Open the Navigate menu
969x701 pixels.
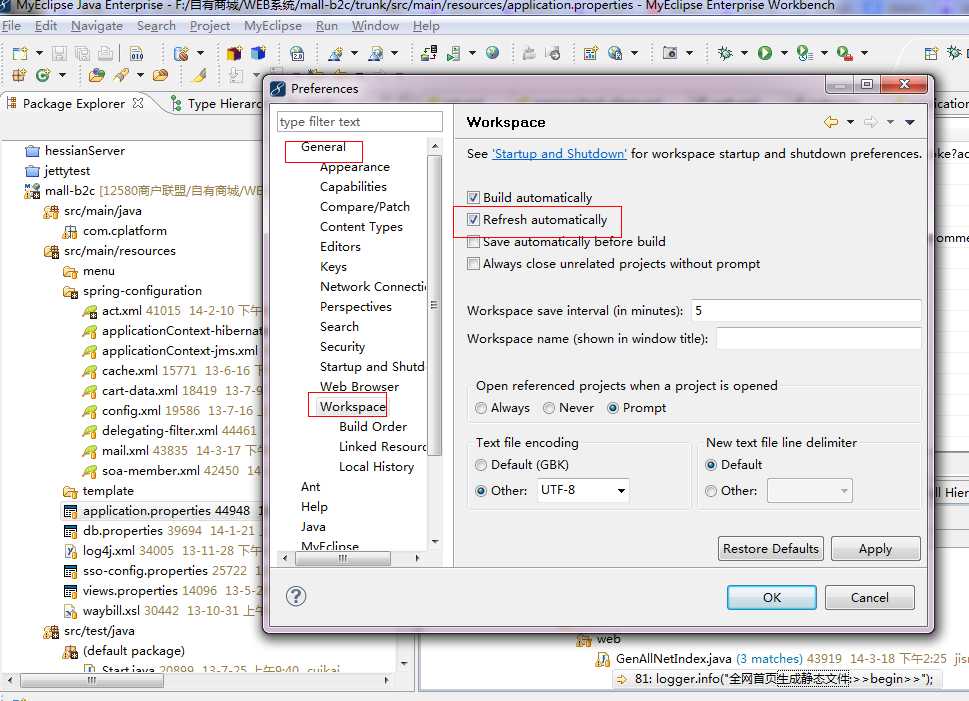(x=96, y=26)
